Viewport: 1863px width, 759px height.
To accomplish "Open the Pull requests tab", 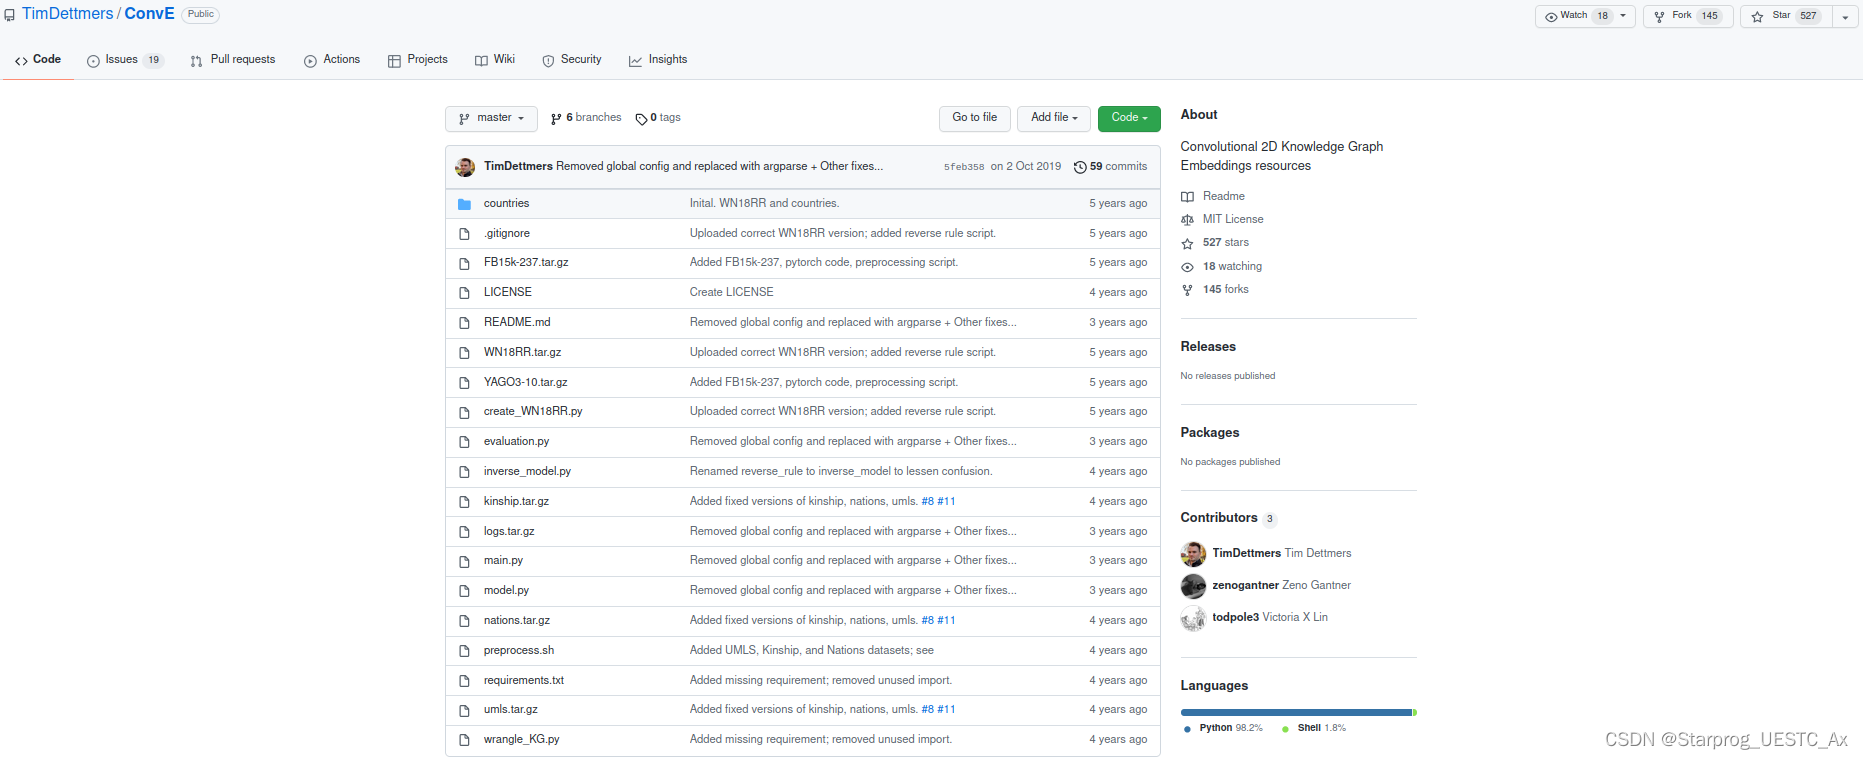I will (233, 60).
